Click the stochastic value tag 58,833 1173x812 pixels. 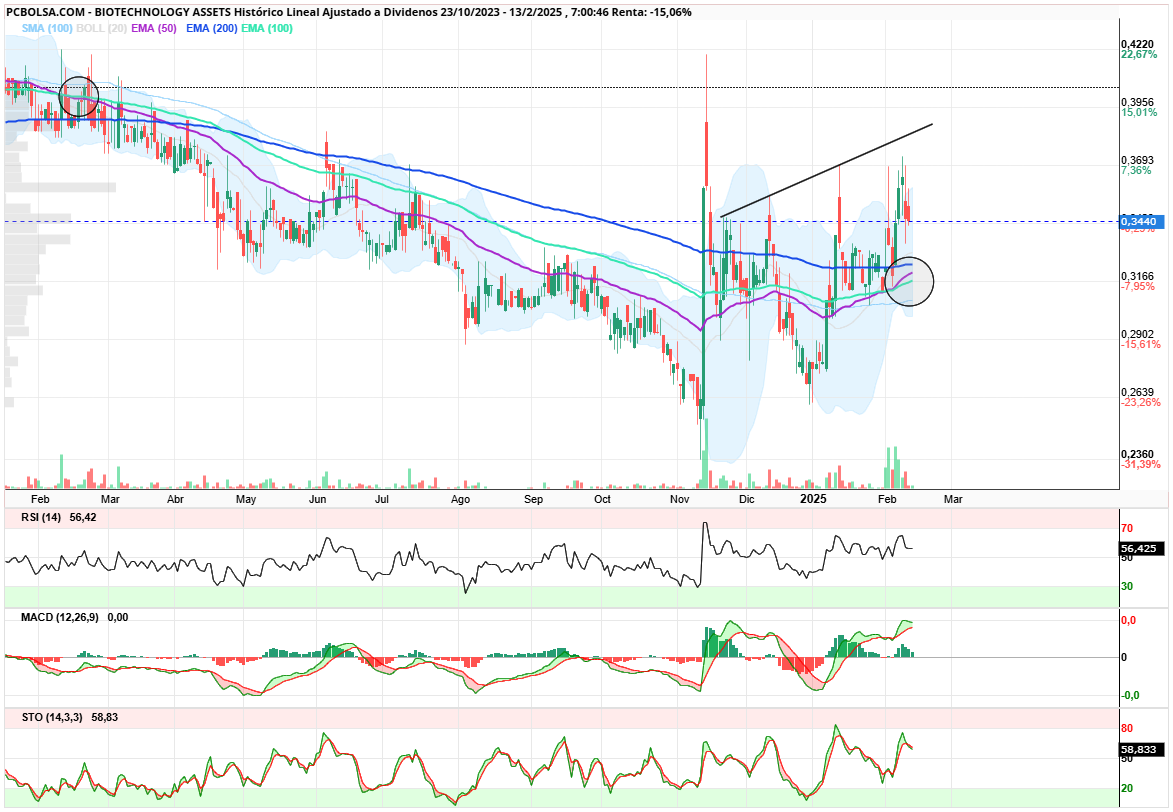(1142, 749)
